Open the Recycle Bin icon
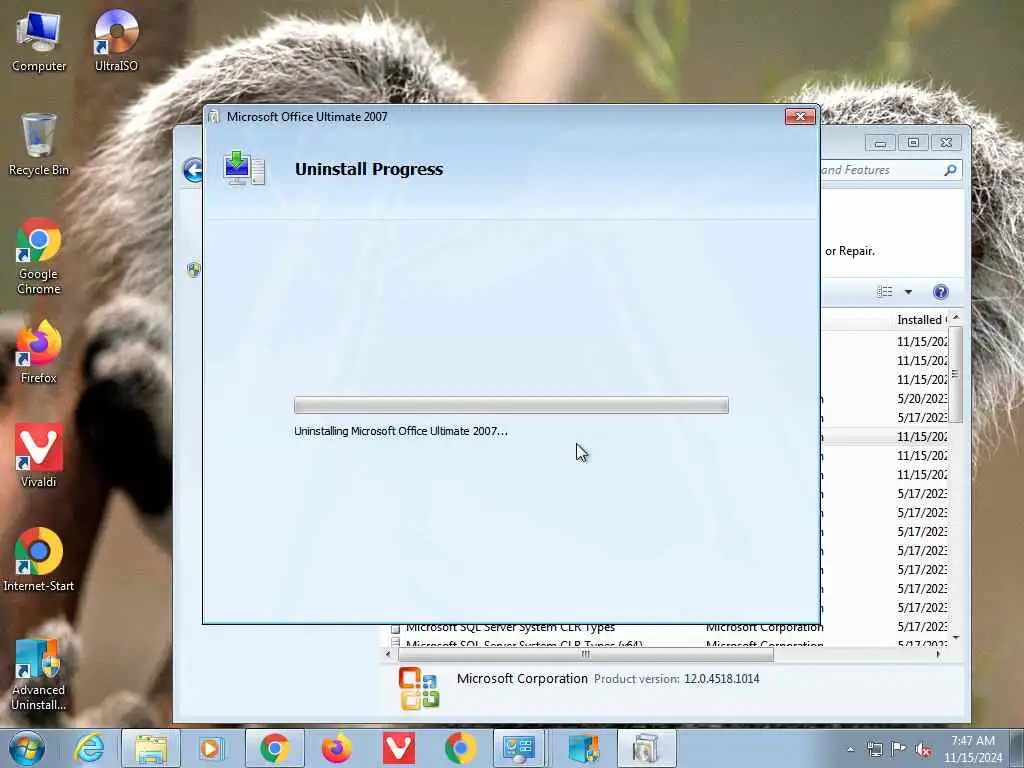This screenshot has height=768, width=1024. [x=39, y=145]
